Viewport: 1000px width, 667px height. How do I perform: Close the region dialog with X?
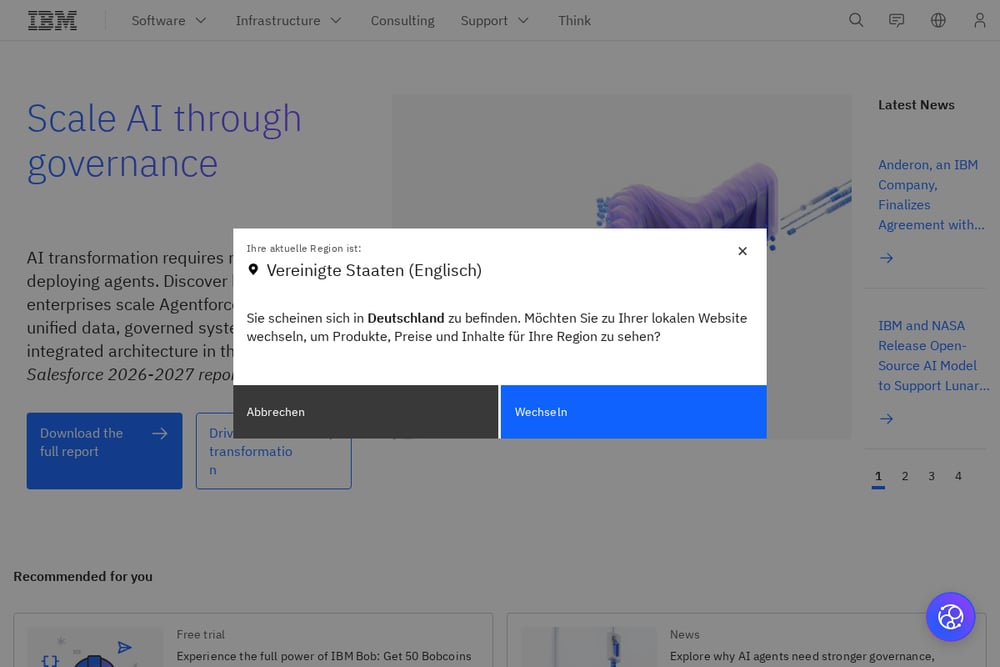pyautogui.click(x=742, y=251)
